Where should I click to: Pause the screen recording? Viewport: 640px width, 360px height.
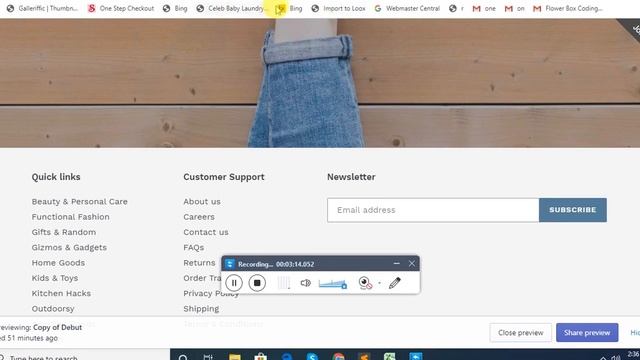(x=234, y=282)
